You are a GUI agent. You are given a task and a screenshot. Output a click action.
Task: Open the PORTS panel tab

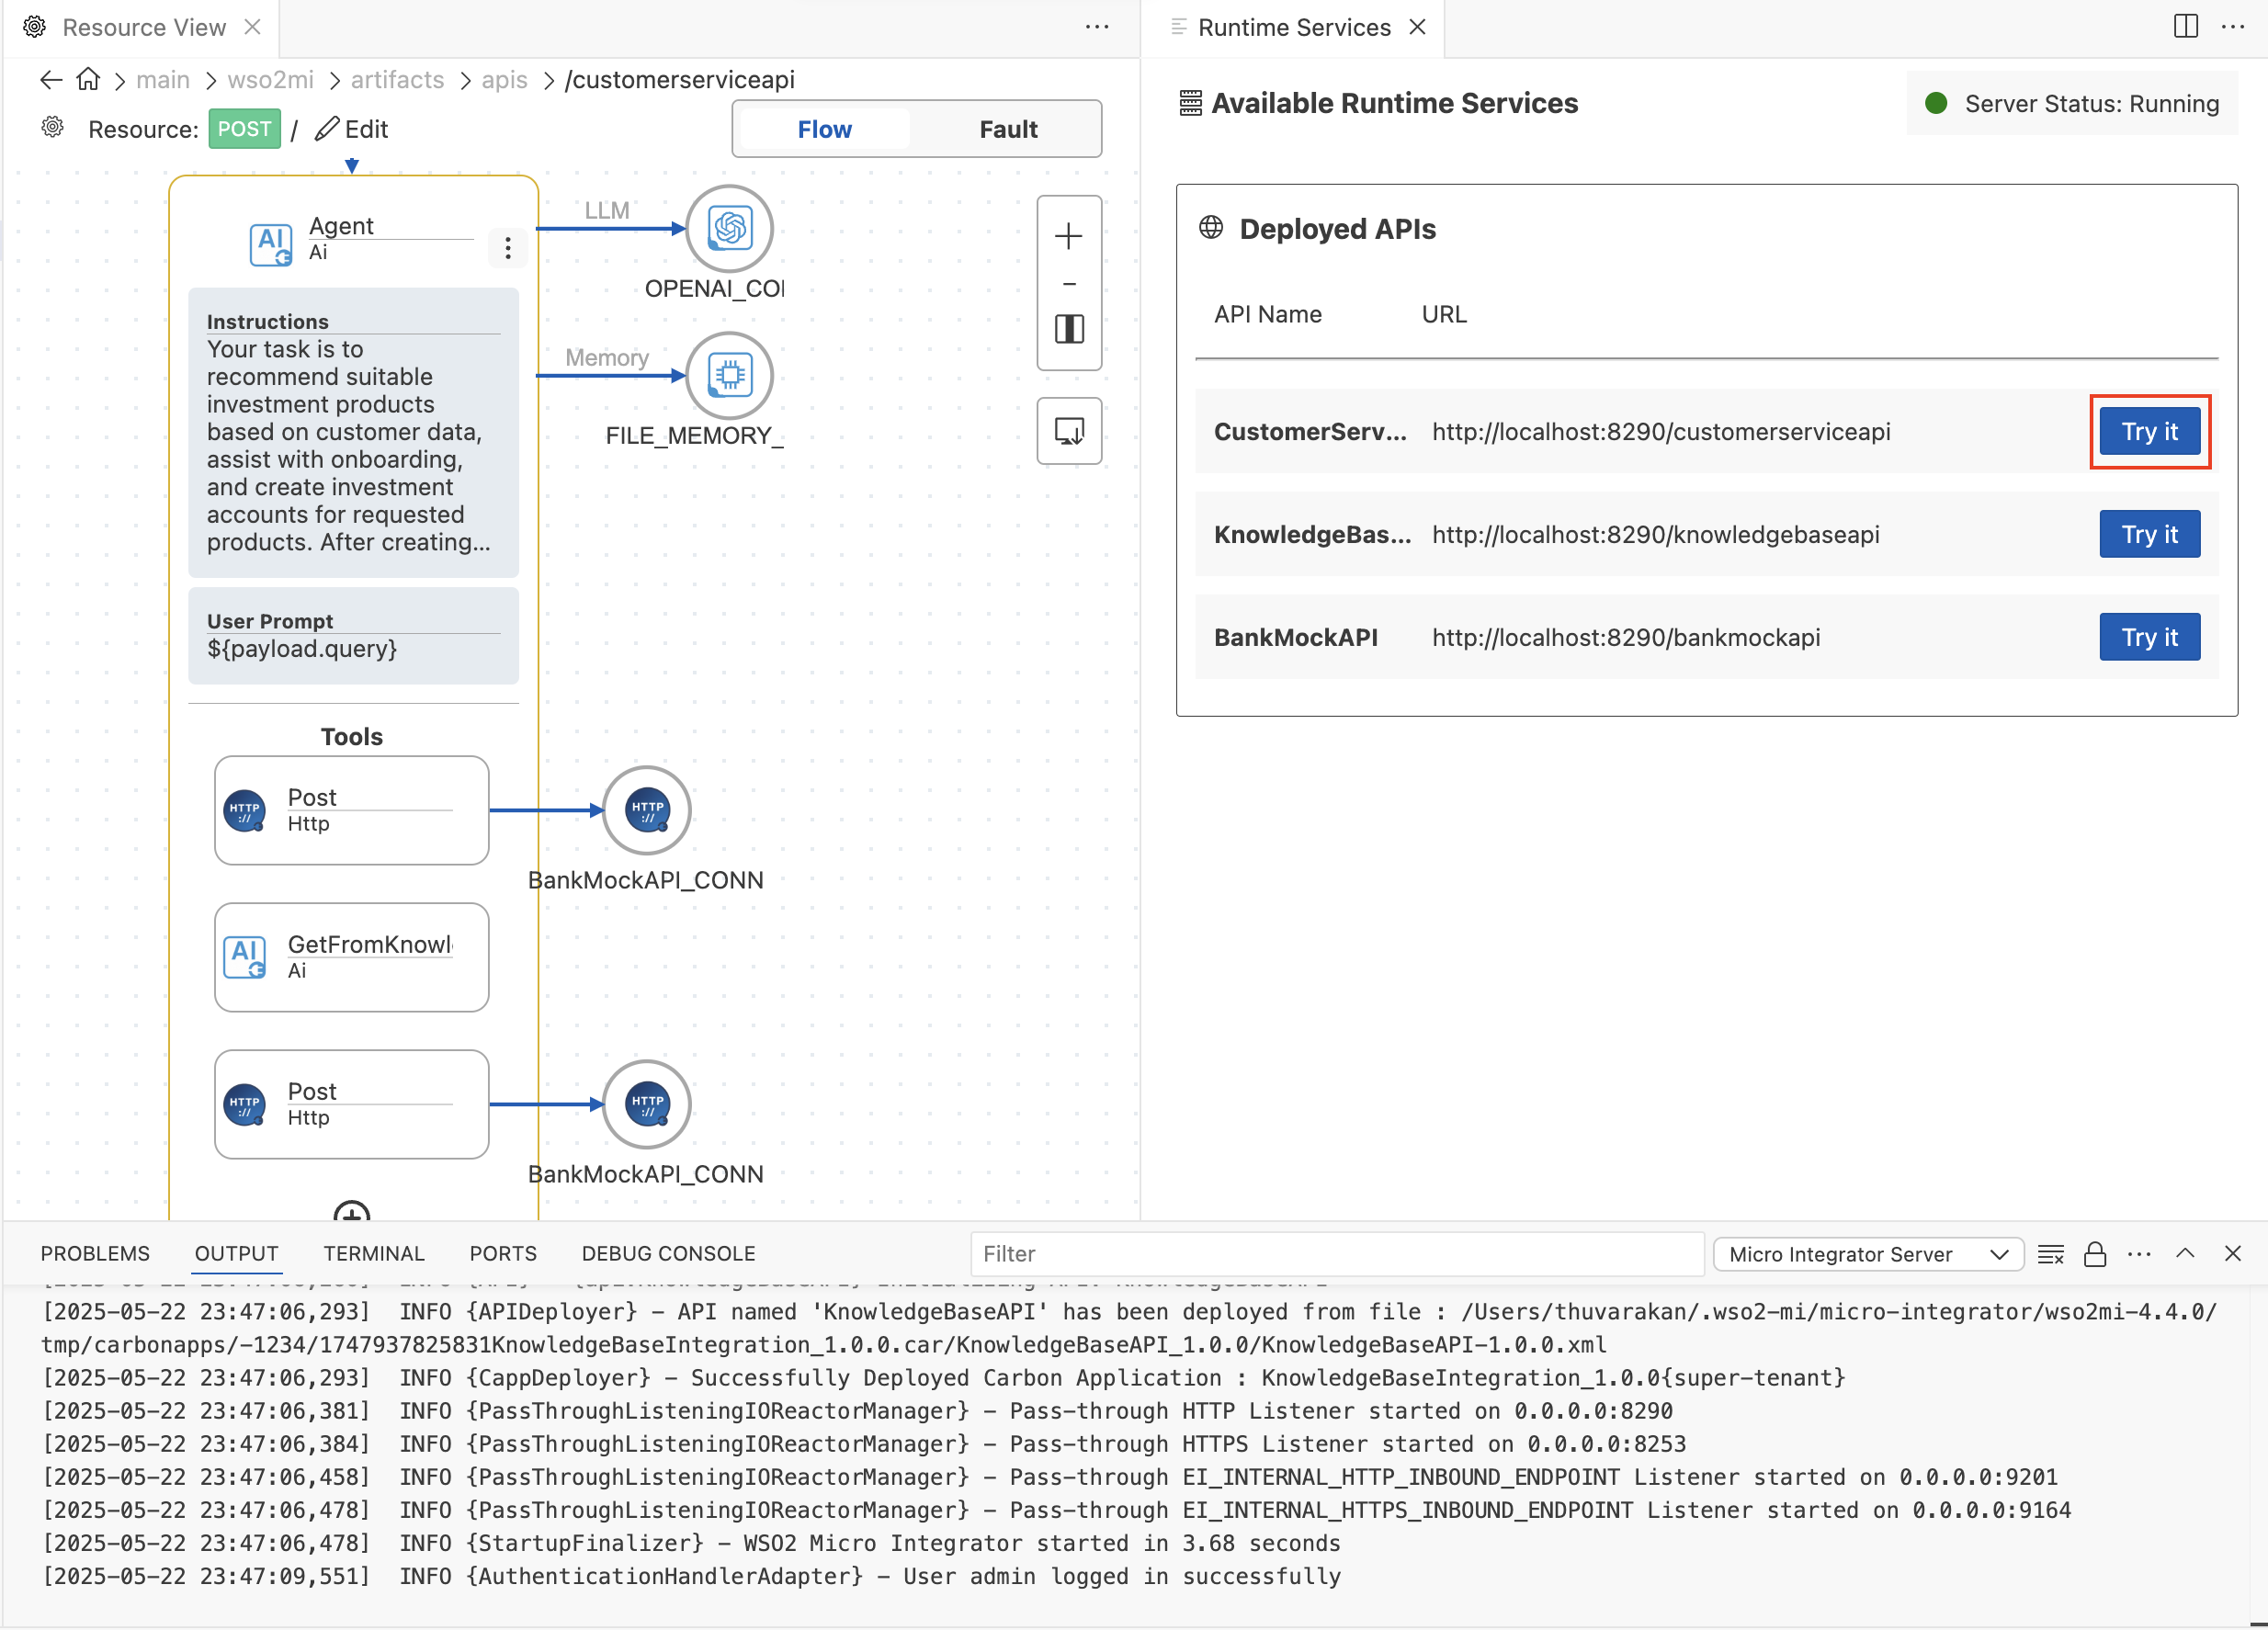503,1253
